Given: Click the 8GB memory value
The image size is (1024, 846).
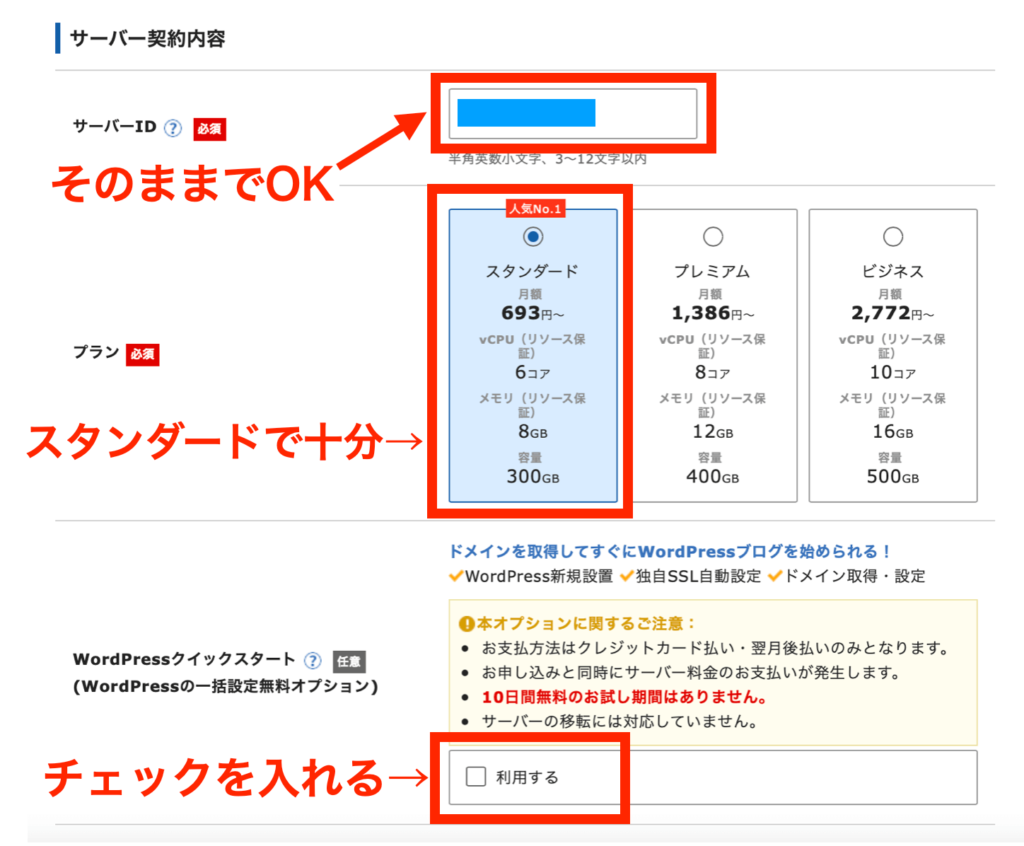Looking at the screenshot, I should tap(533, 432).
